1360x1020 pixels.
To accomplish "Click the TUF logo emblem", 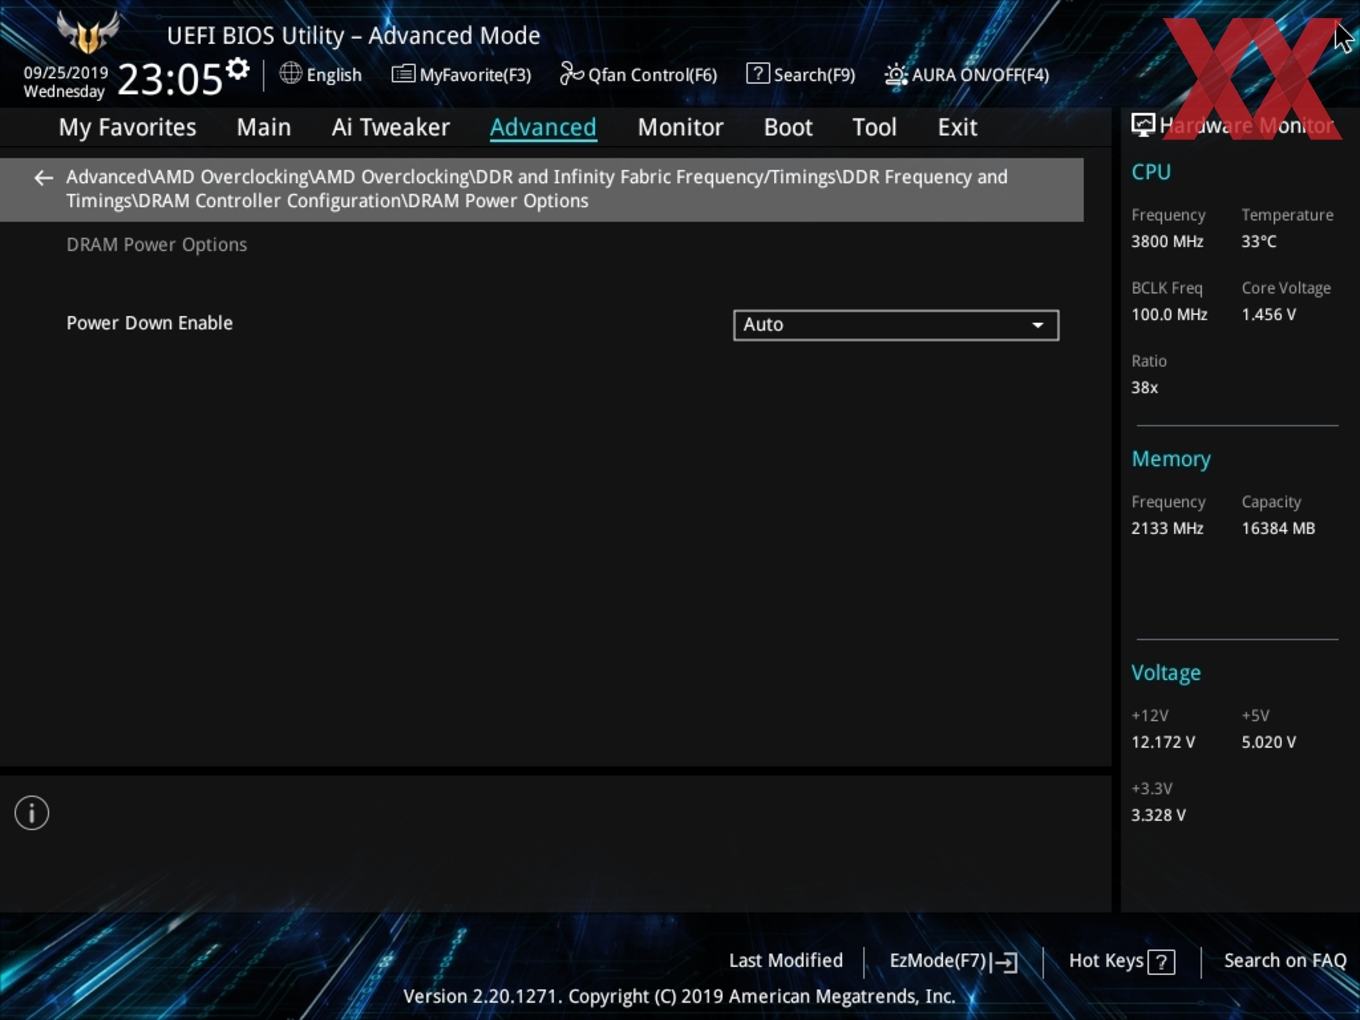I will point(88,33).
